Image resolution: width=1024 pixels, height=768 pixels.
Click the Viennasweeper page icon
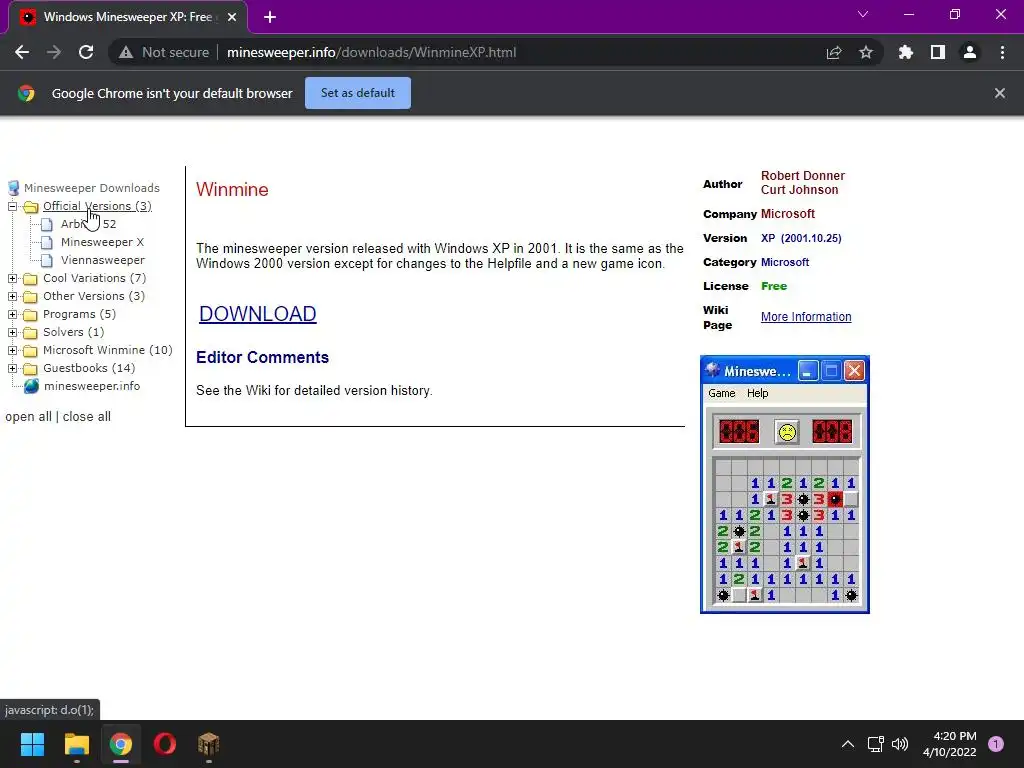[x=47, y=261]
